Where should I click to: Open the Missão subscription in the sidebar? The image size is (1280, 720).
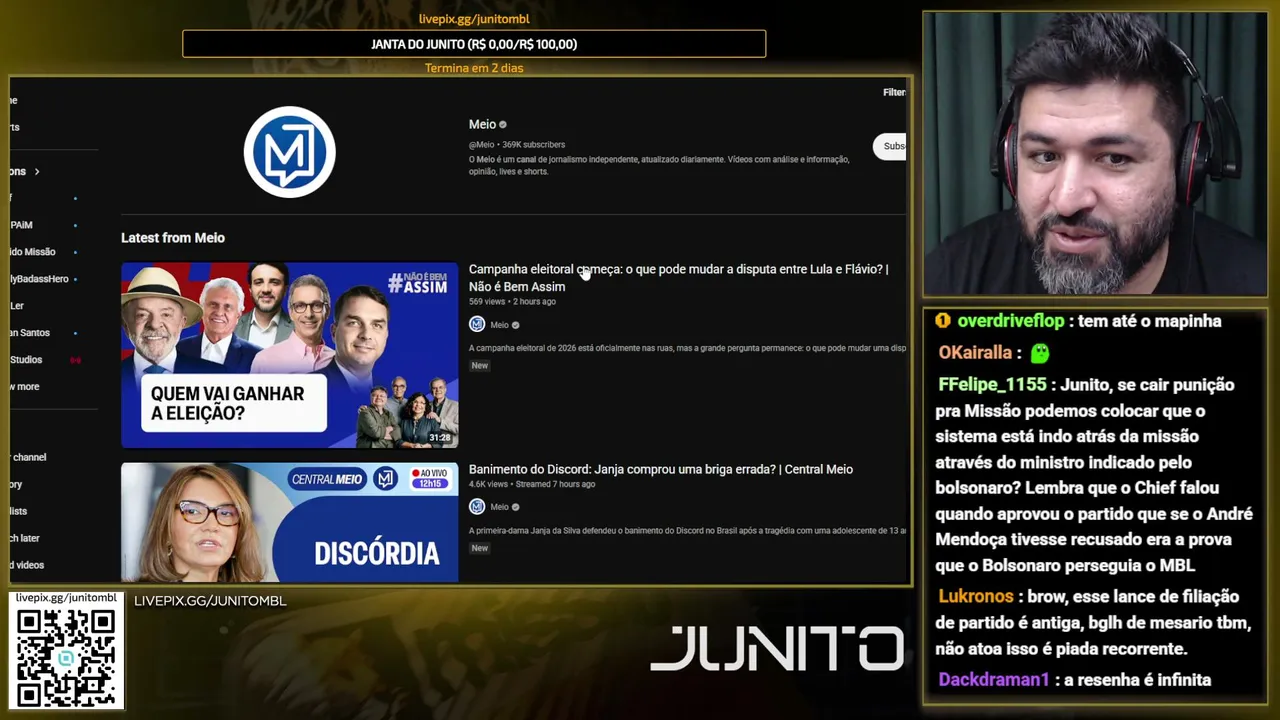(33, 252)
